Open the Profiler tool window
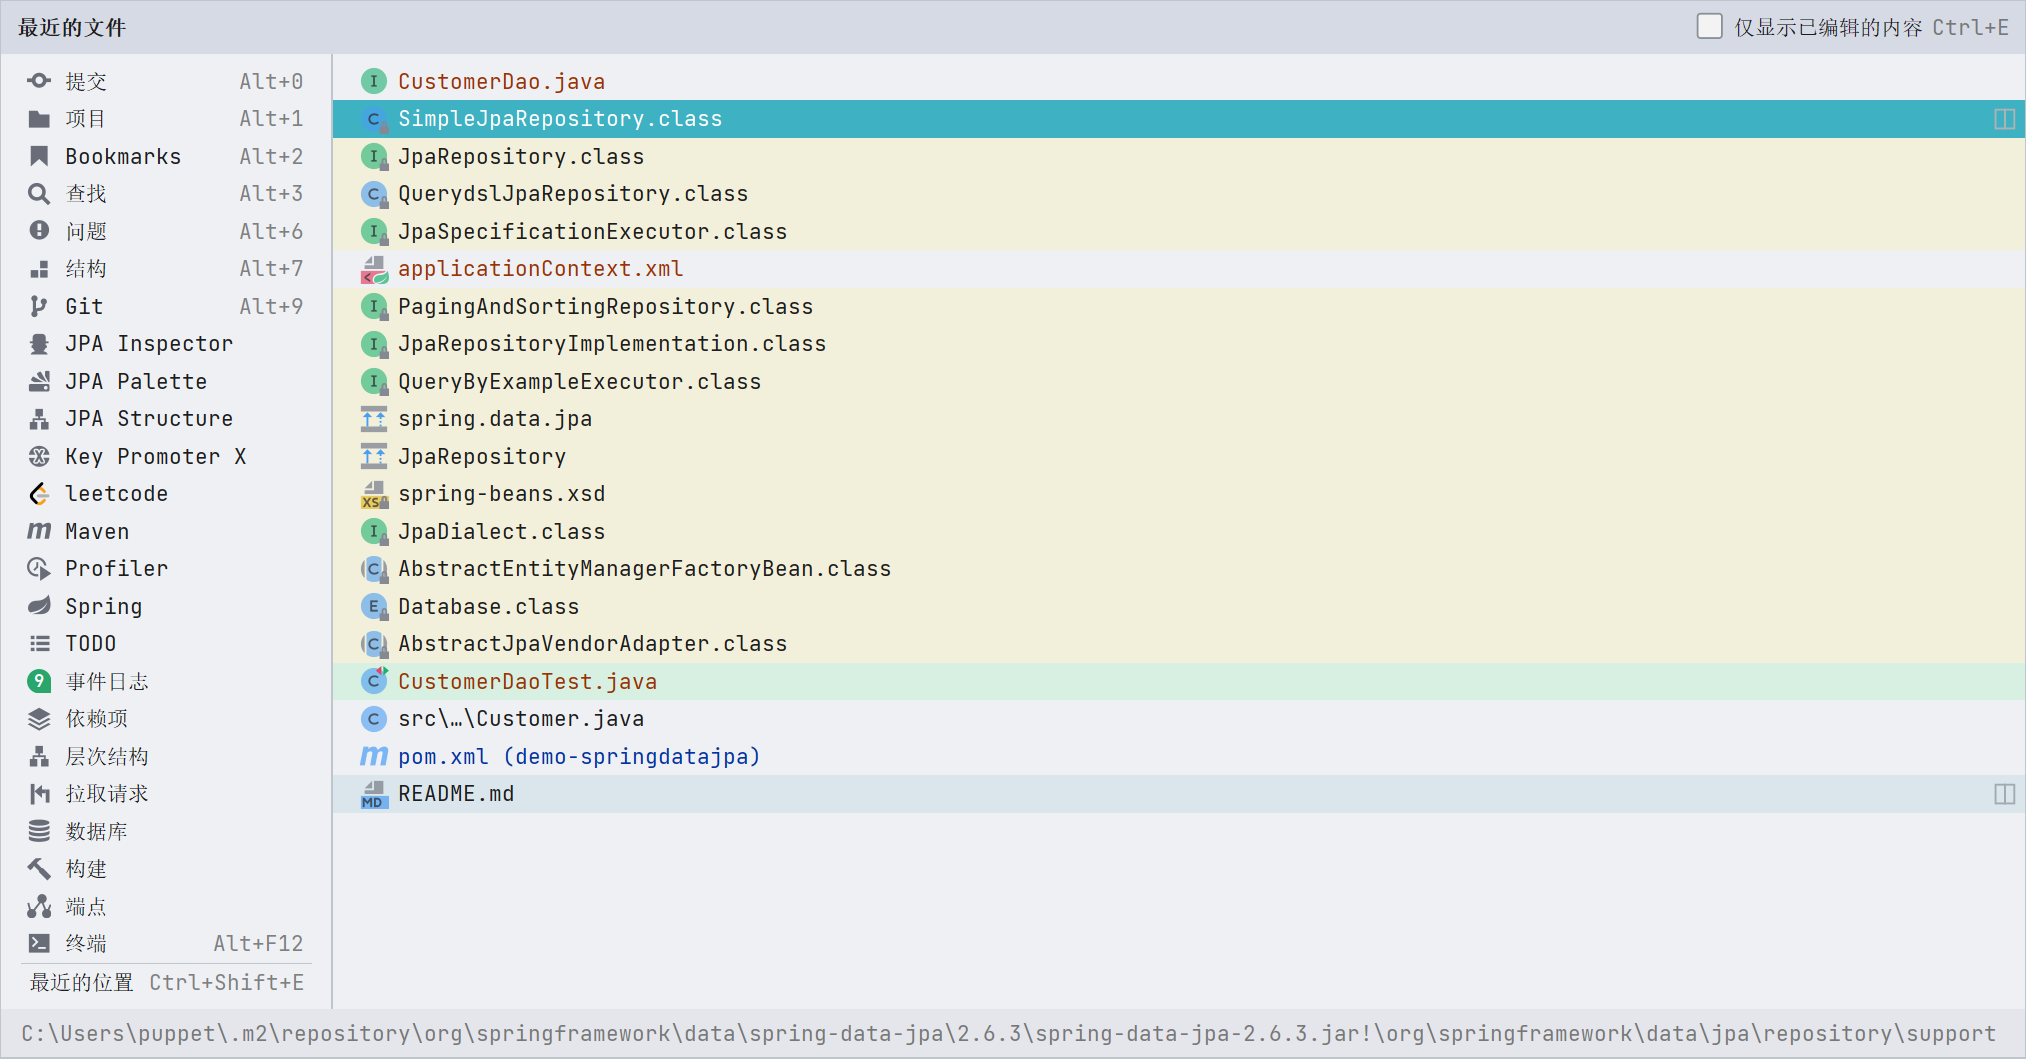The width and height of the screenshot is (2026, 1059). (116, 569)
